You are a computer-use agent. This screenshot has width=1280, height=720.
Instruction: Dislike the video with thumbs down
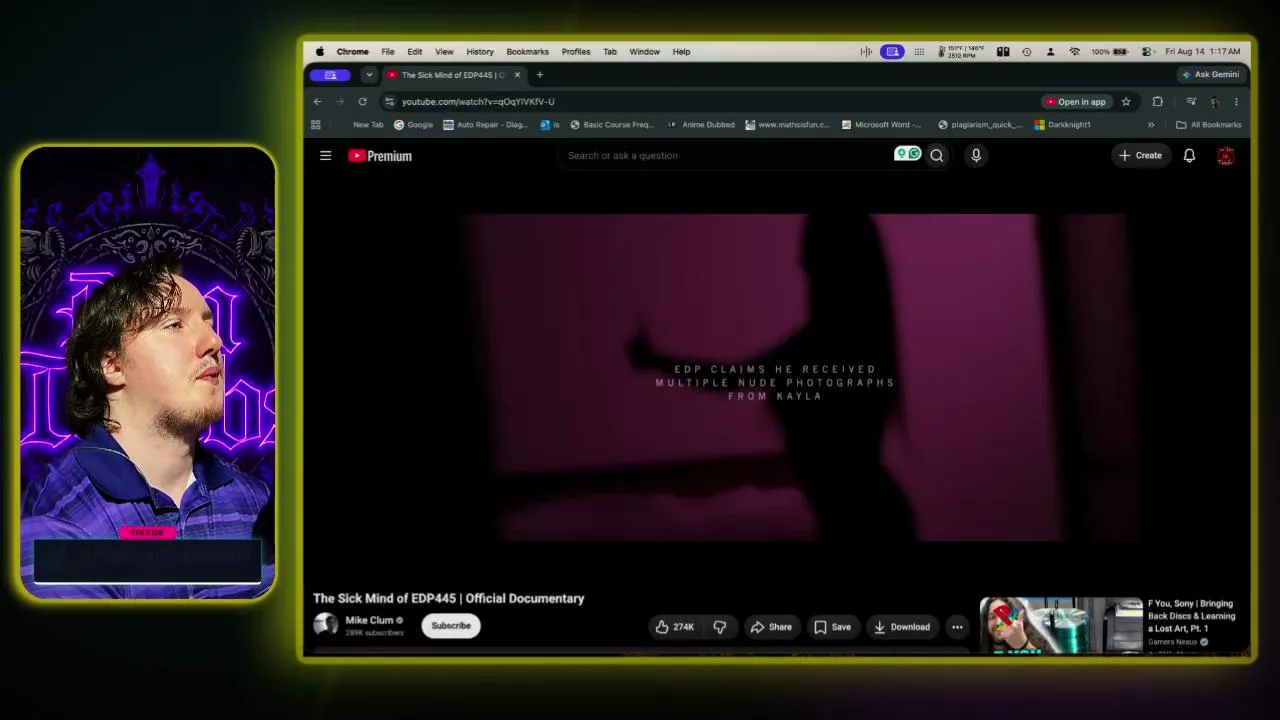(x=720, y=627)
